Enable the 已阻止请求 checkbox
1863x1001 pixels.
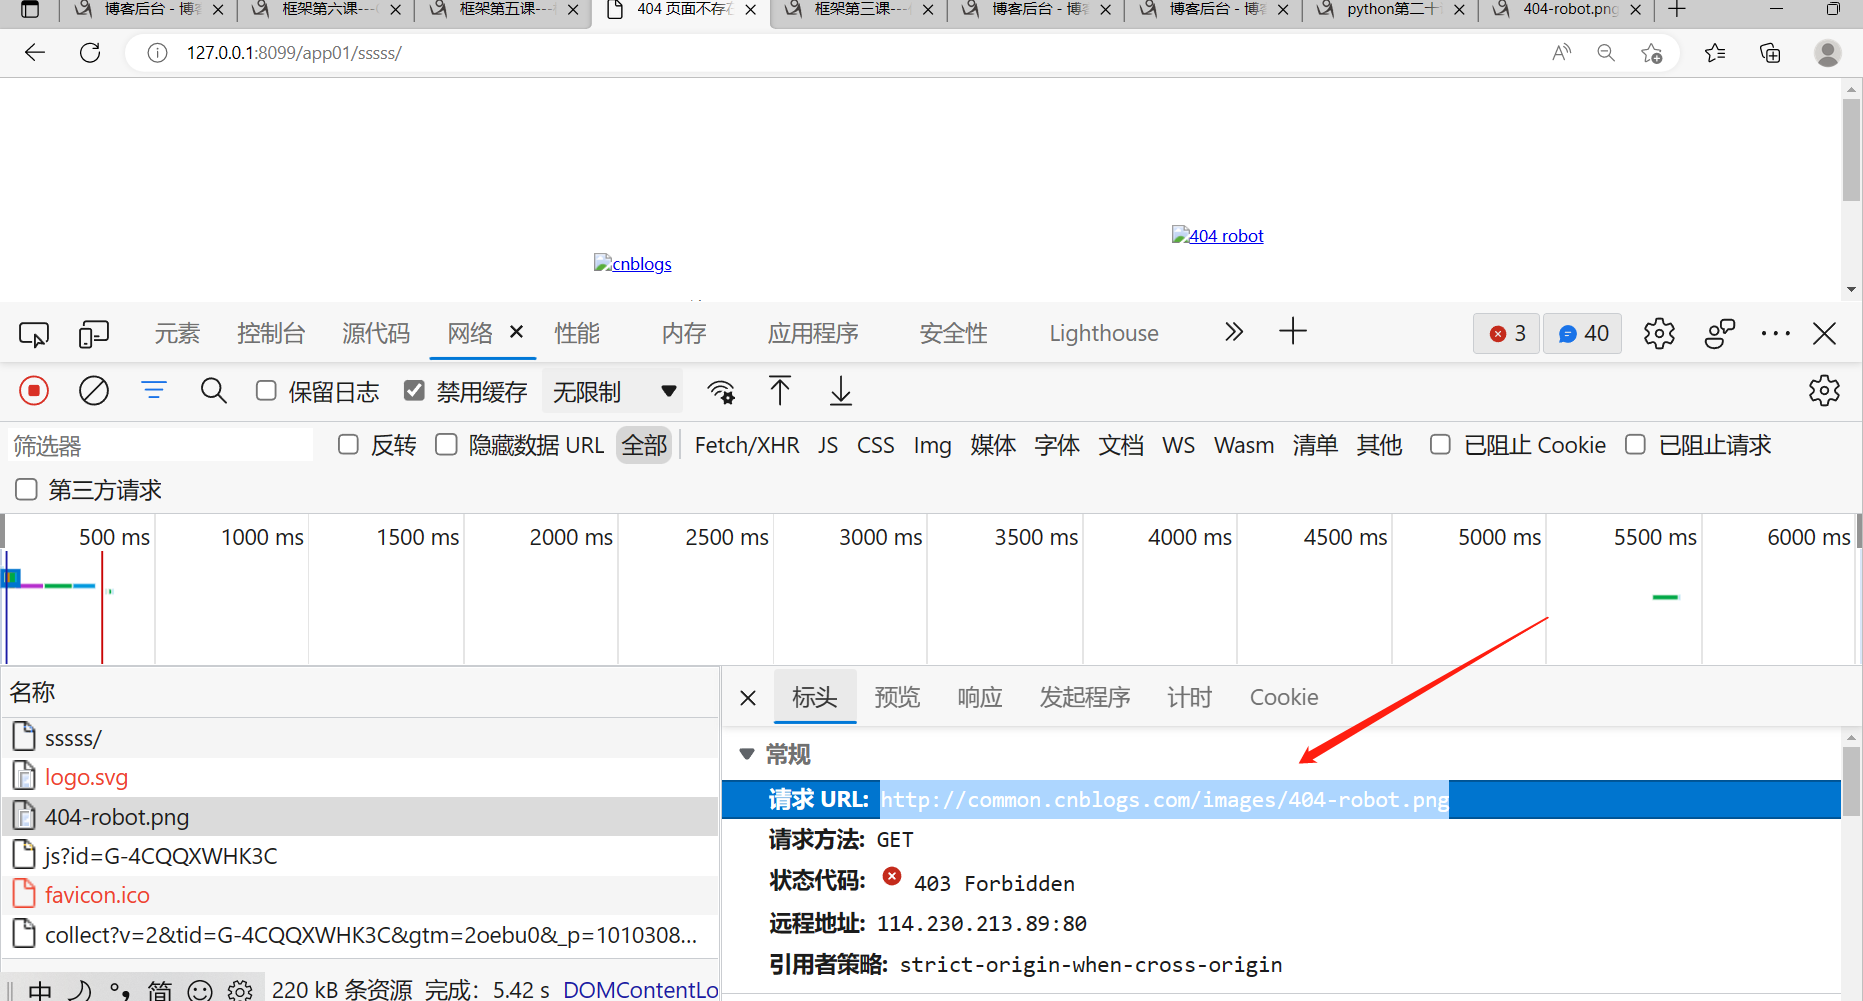click(1635, 445)
